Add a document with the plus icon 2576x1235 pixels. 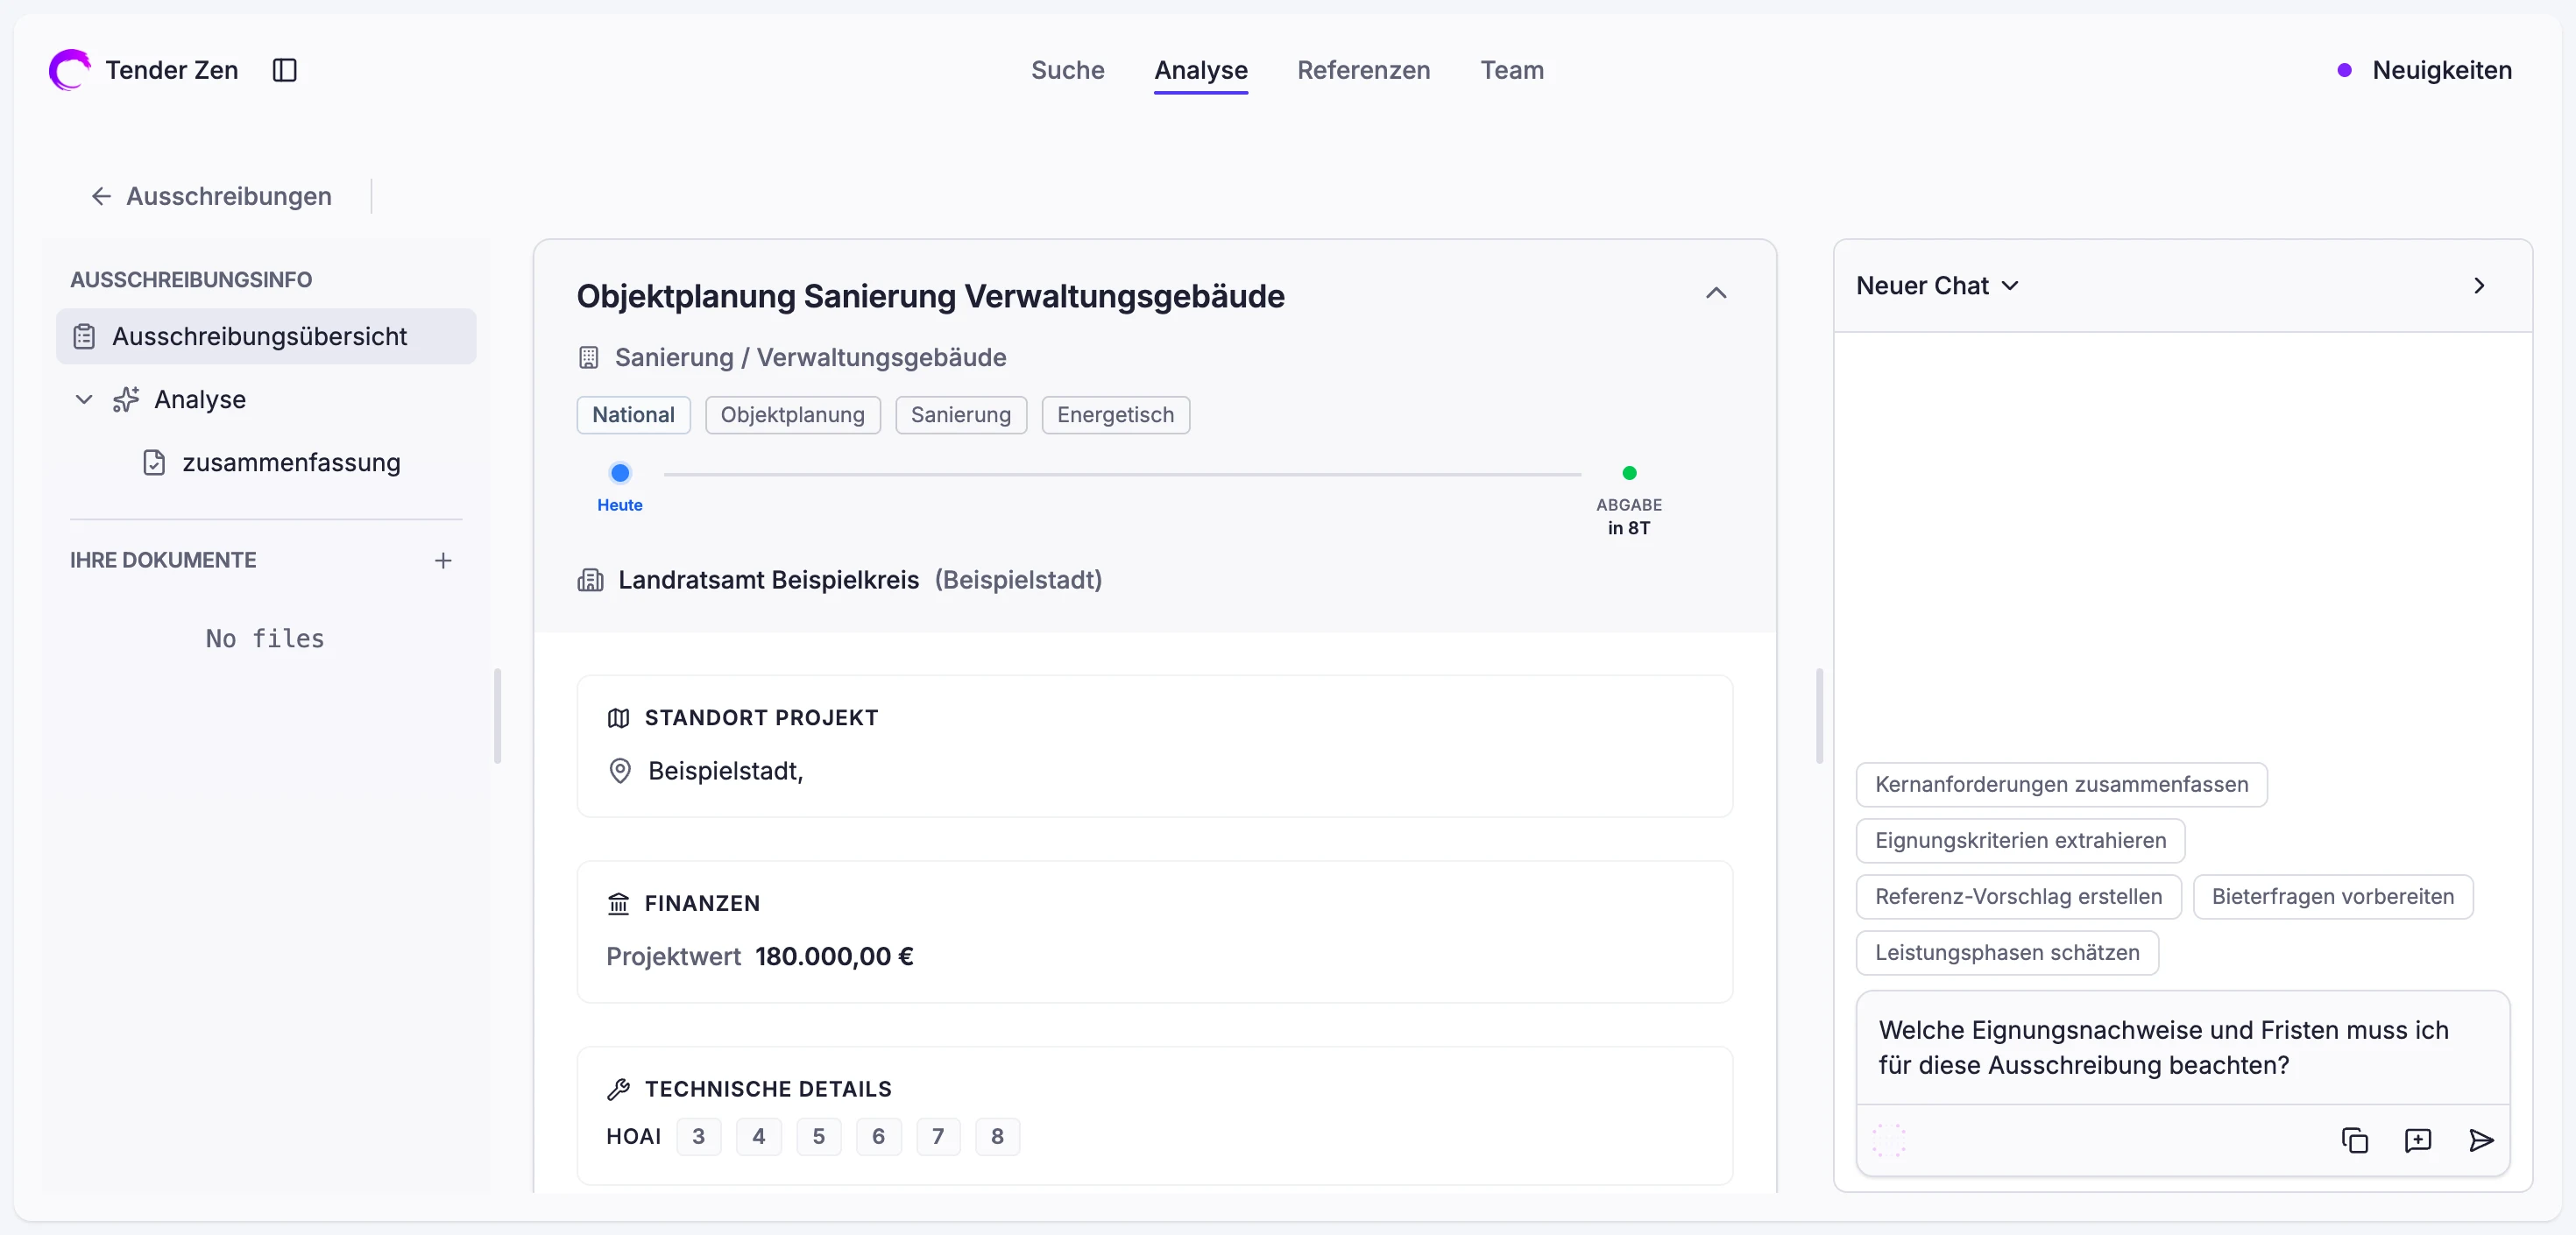443,561
